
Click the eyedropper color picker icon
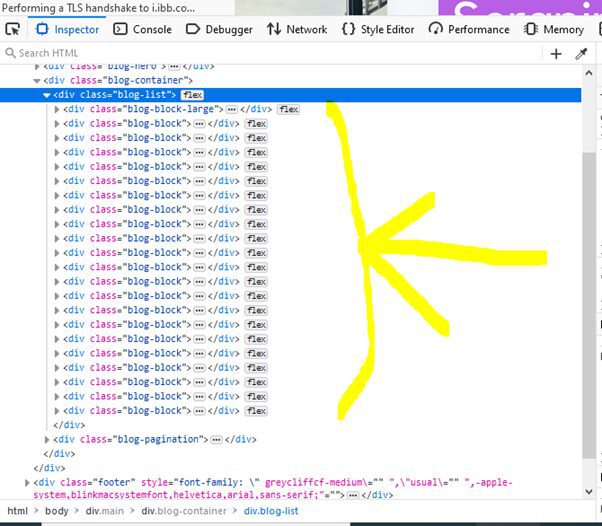pyautogui.click(x=581, y=53)
